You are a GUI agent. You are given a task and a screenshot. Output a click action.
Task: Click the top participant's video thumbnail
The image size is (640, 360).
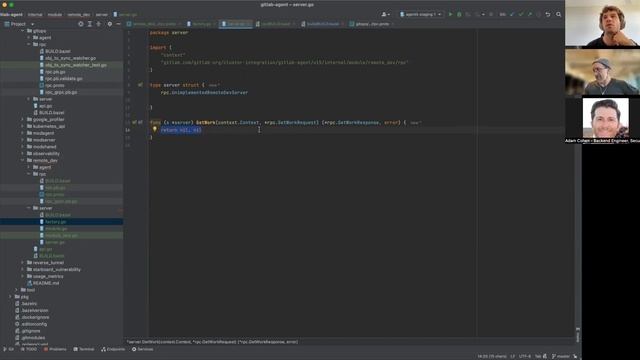[x=602, y=23]
